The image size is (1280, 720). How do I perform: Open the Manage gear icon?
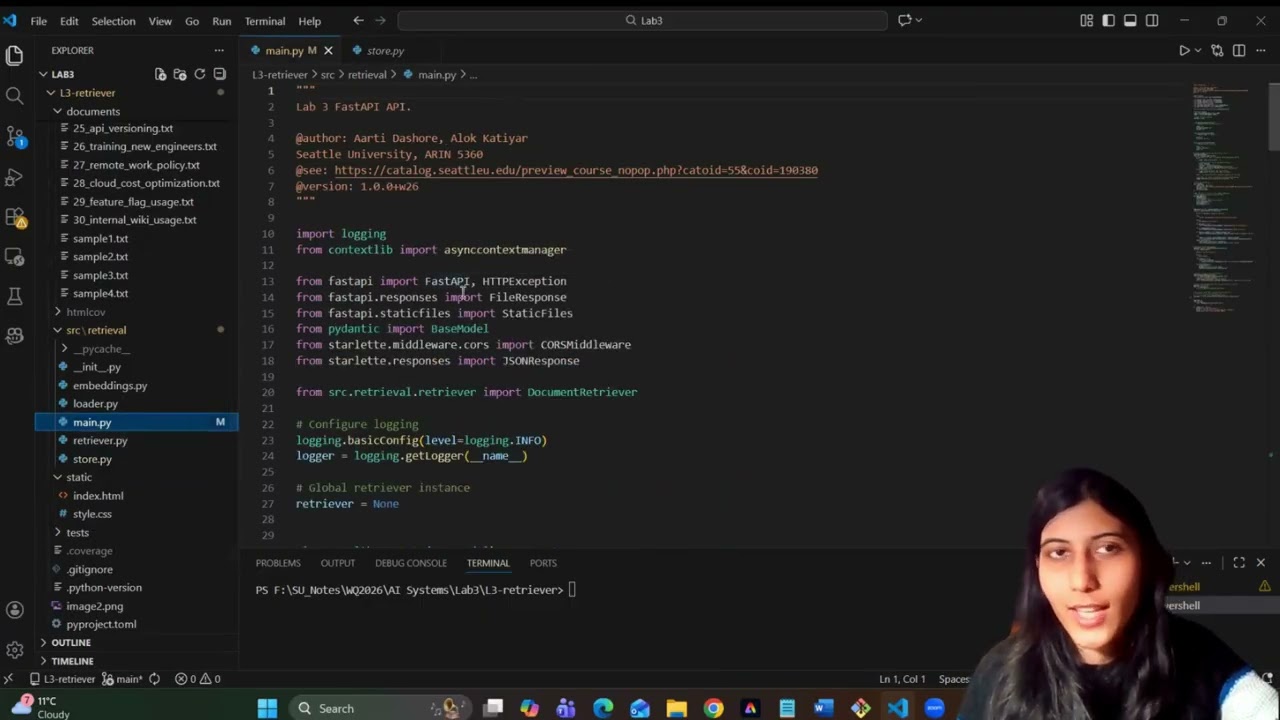coord(14,650)
